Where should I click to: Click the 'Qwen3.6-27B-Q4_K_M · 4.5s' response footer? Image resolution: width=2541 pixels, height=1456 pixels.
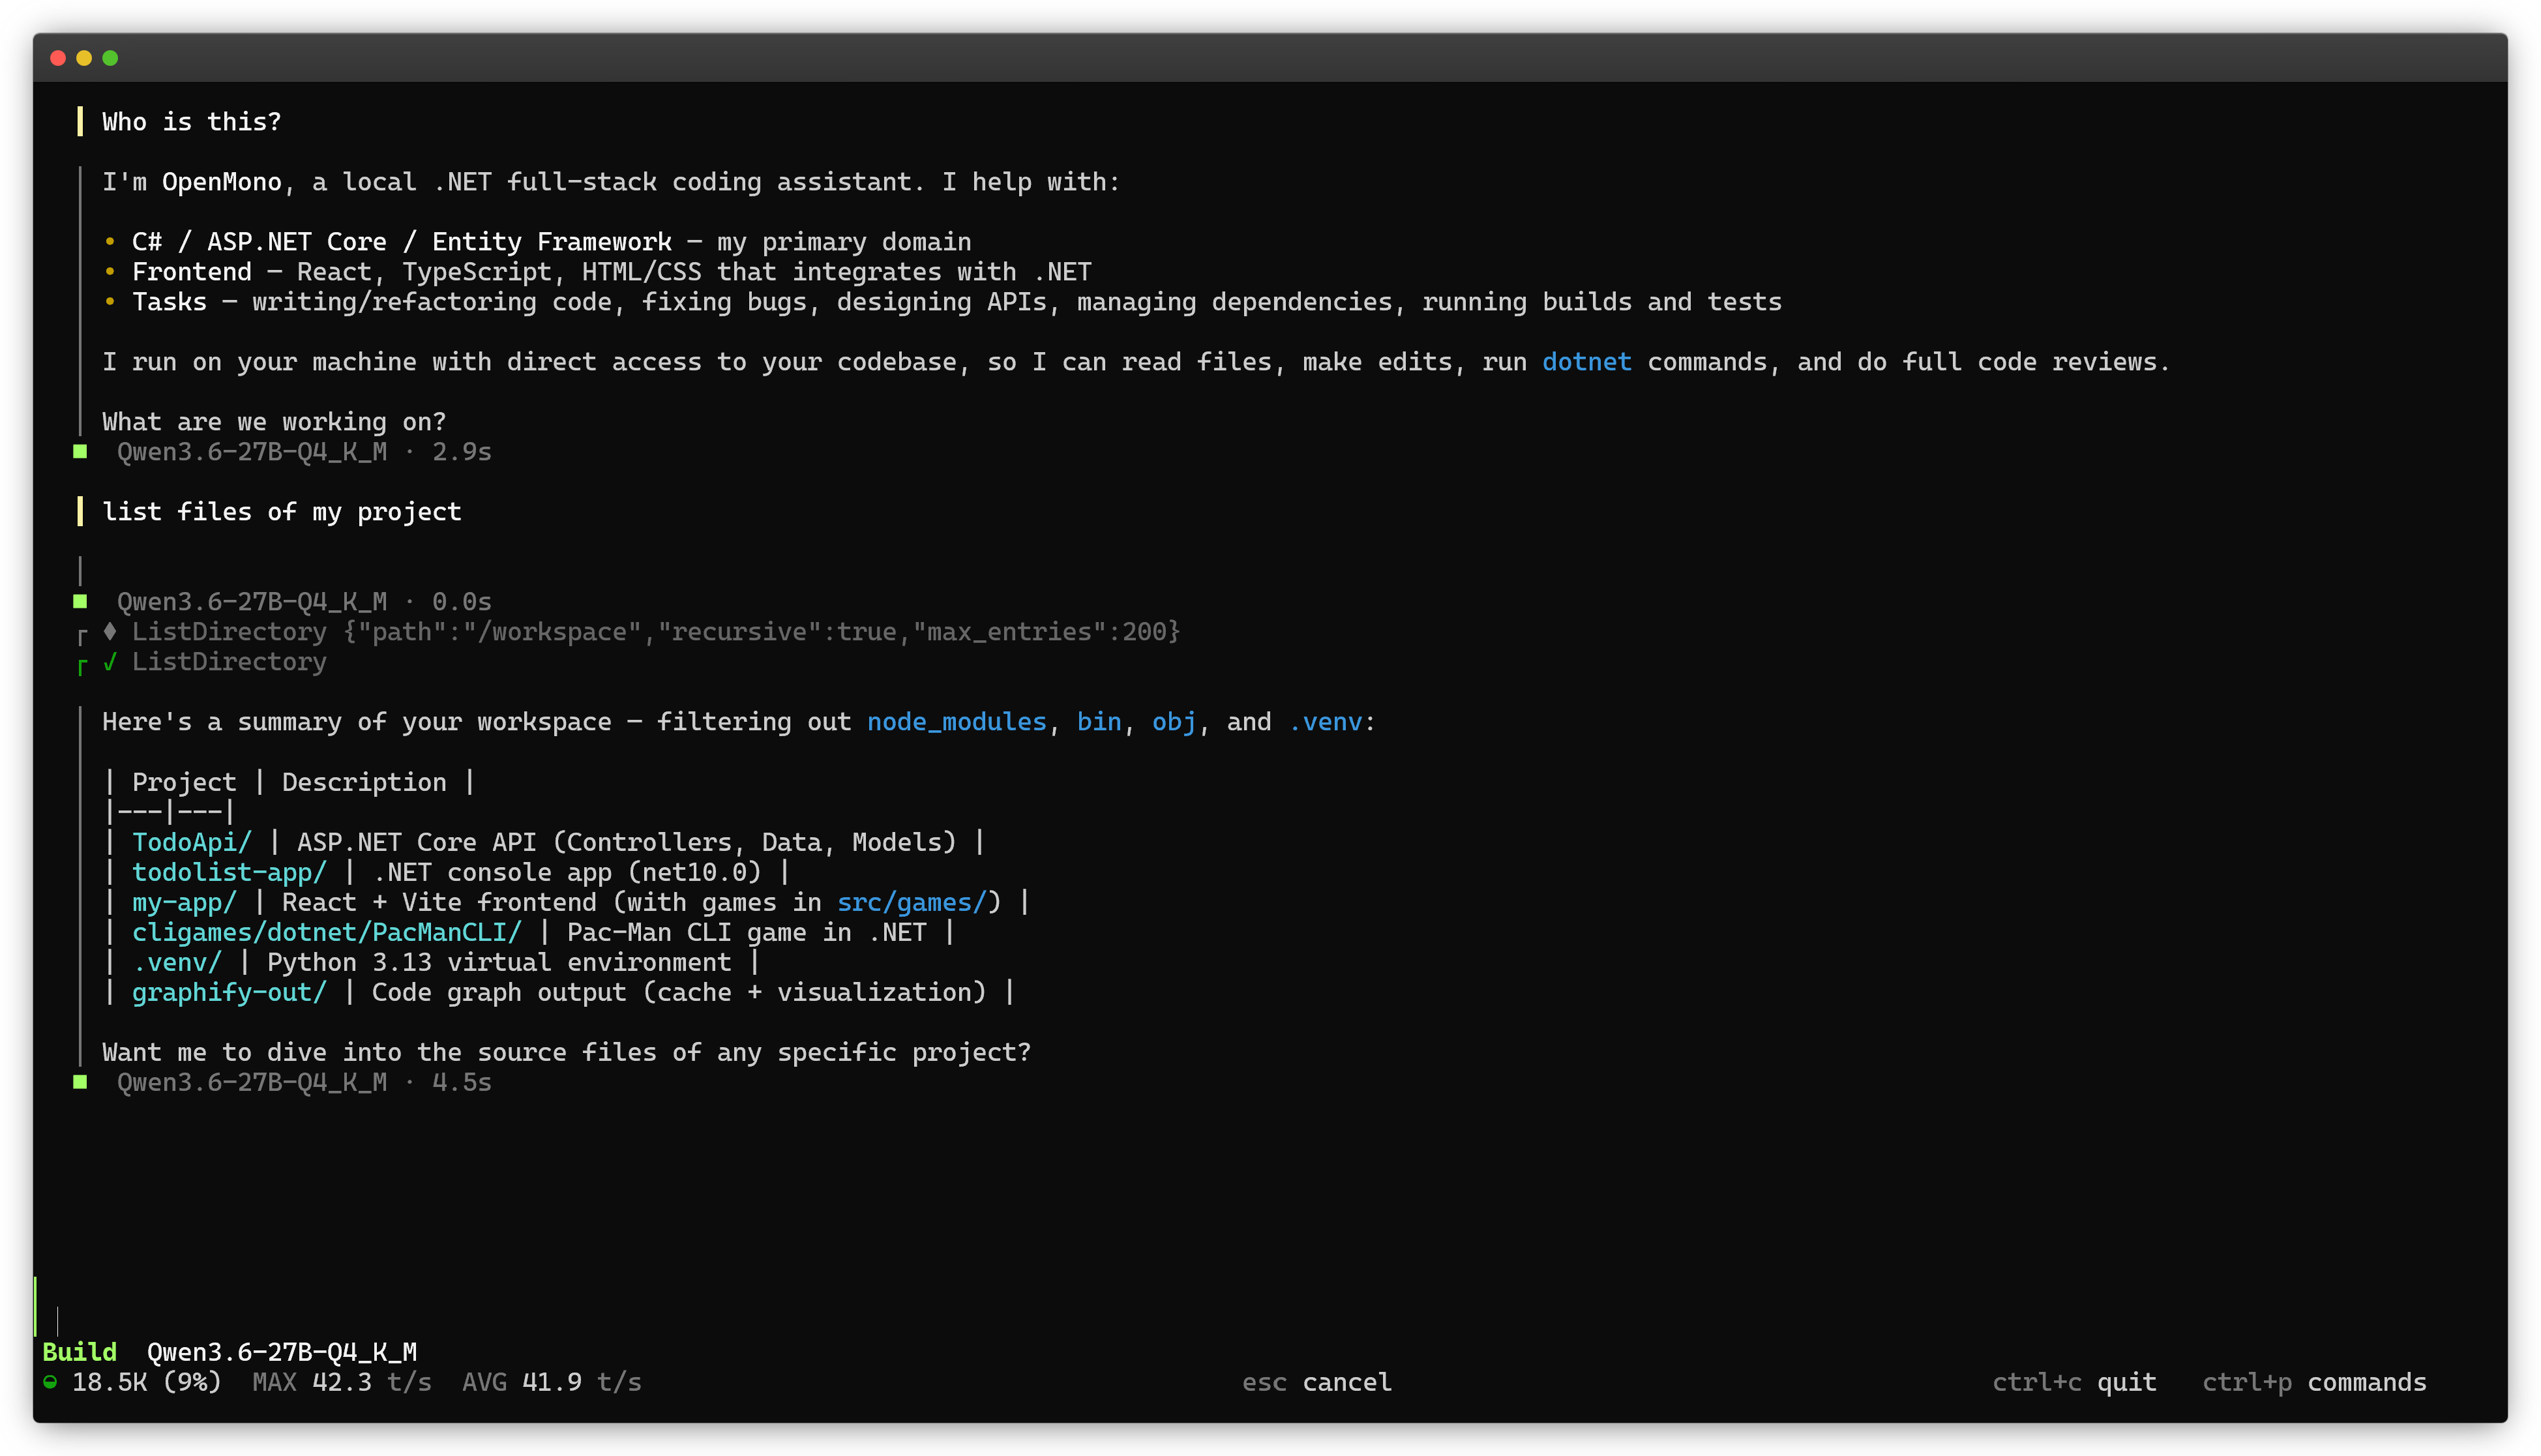tap(304, 1082)
